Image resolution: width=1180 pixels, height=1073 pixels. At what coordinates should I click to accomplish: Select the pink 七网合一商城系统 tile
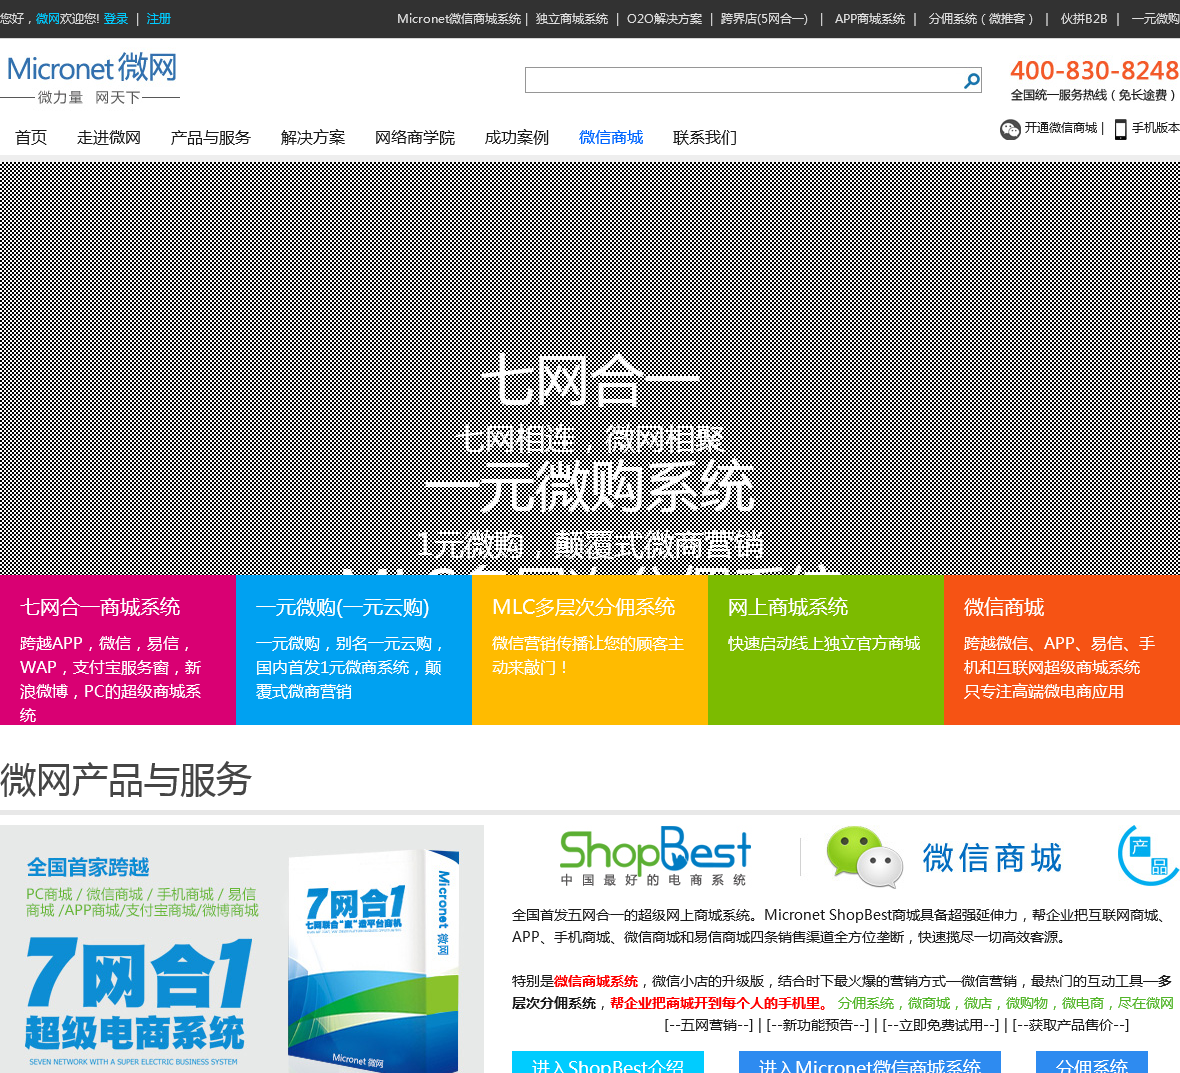[x=118, y=650]
